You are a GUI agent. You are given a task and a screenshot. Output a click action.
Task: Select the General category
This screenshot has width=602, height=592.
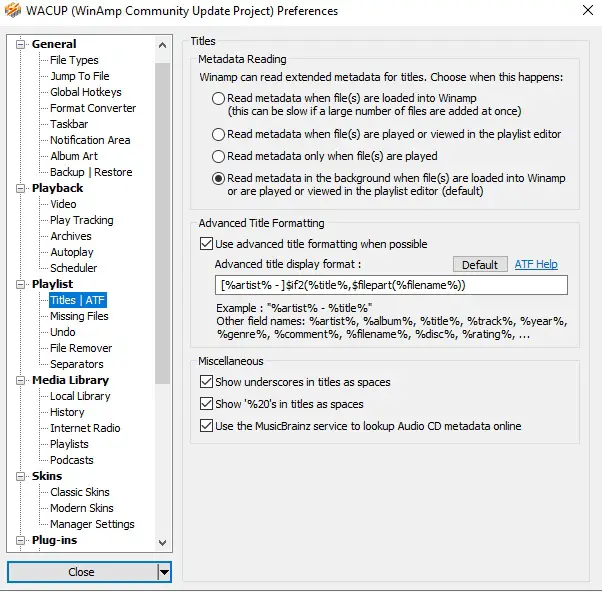(x=54, y=44)
